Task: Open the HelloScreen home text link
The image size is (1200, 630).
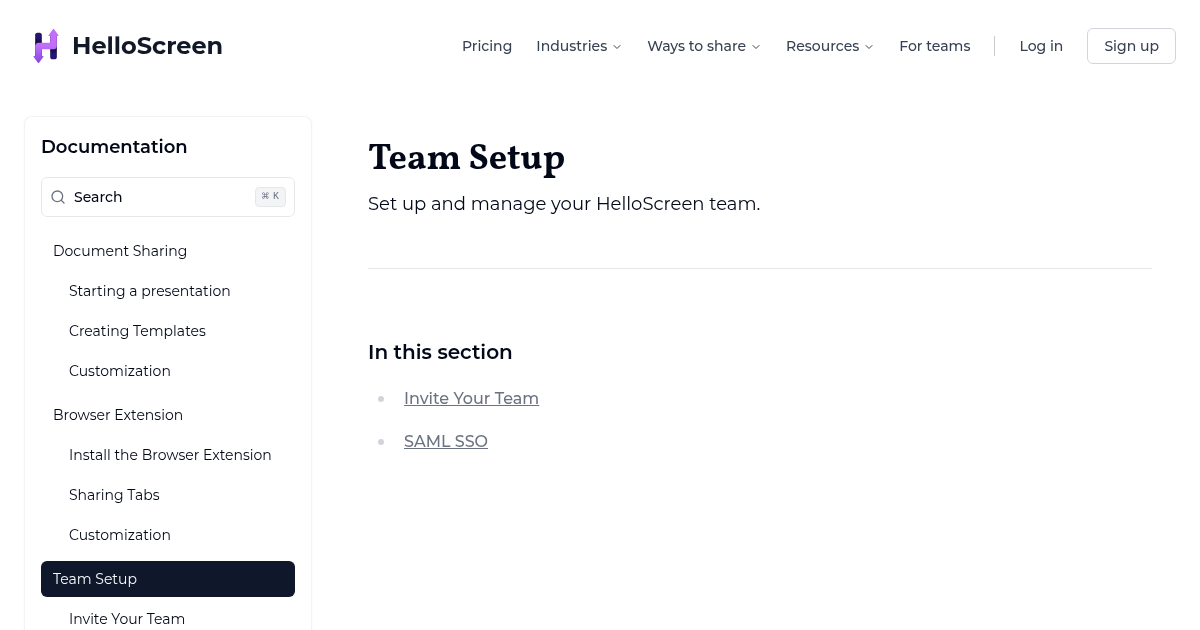Action: pos(147,46)
